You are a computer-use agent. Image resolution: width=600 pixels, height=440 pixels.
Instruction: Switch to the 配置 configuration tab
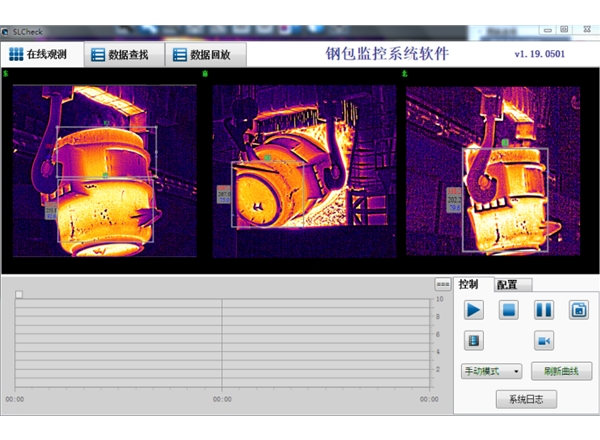pyautogui.click(x=508, y=285)
